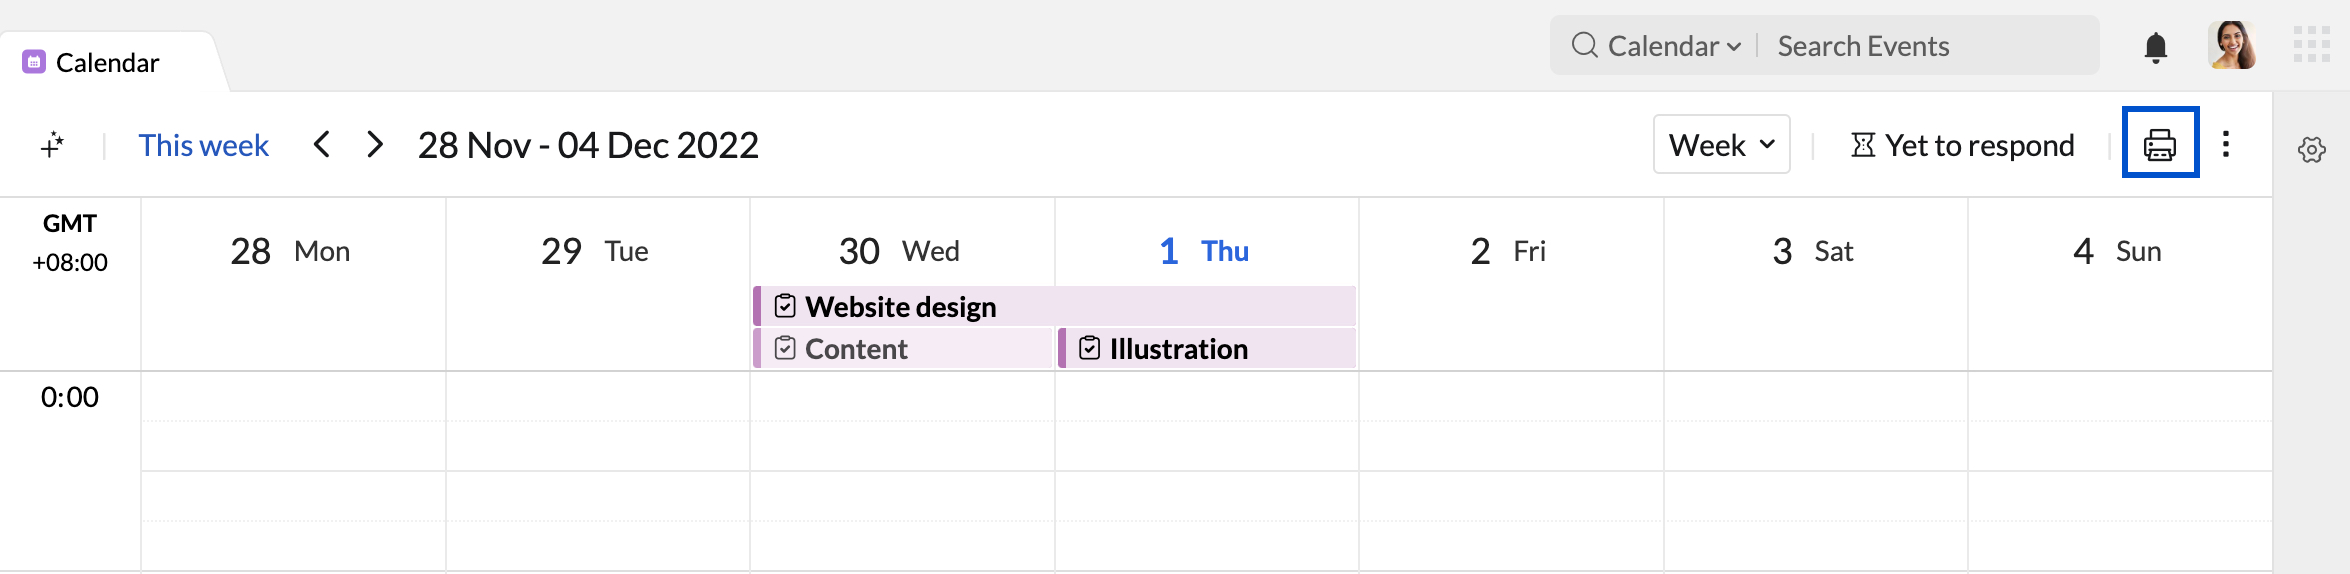Open the three-dot more options menu
The width and height of the screenshot is (2350, 574).
tap(2225, 144)
